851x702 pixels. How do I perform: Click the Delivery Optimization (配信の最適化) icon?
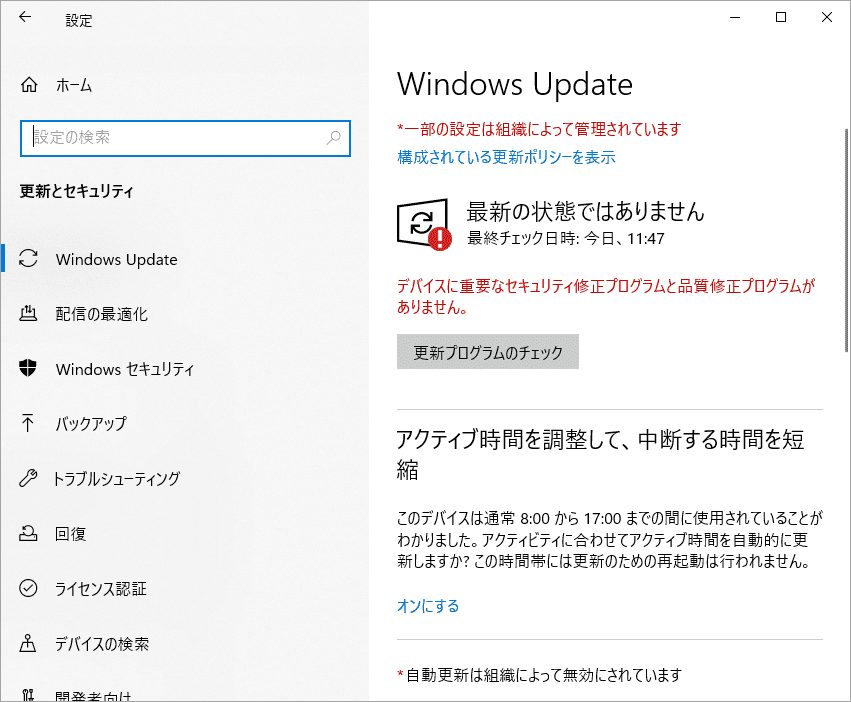coord(28,313)
